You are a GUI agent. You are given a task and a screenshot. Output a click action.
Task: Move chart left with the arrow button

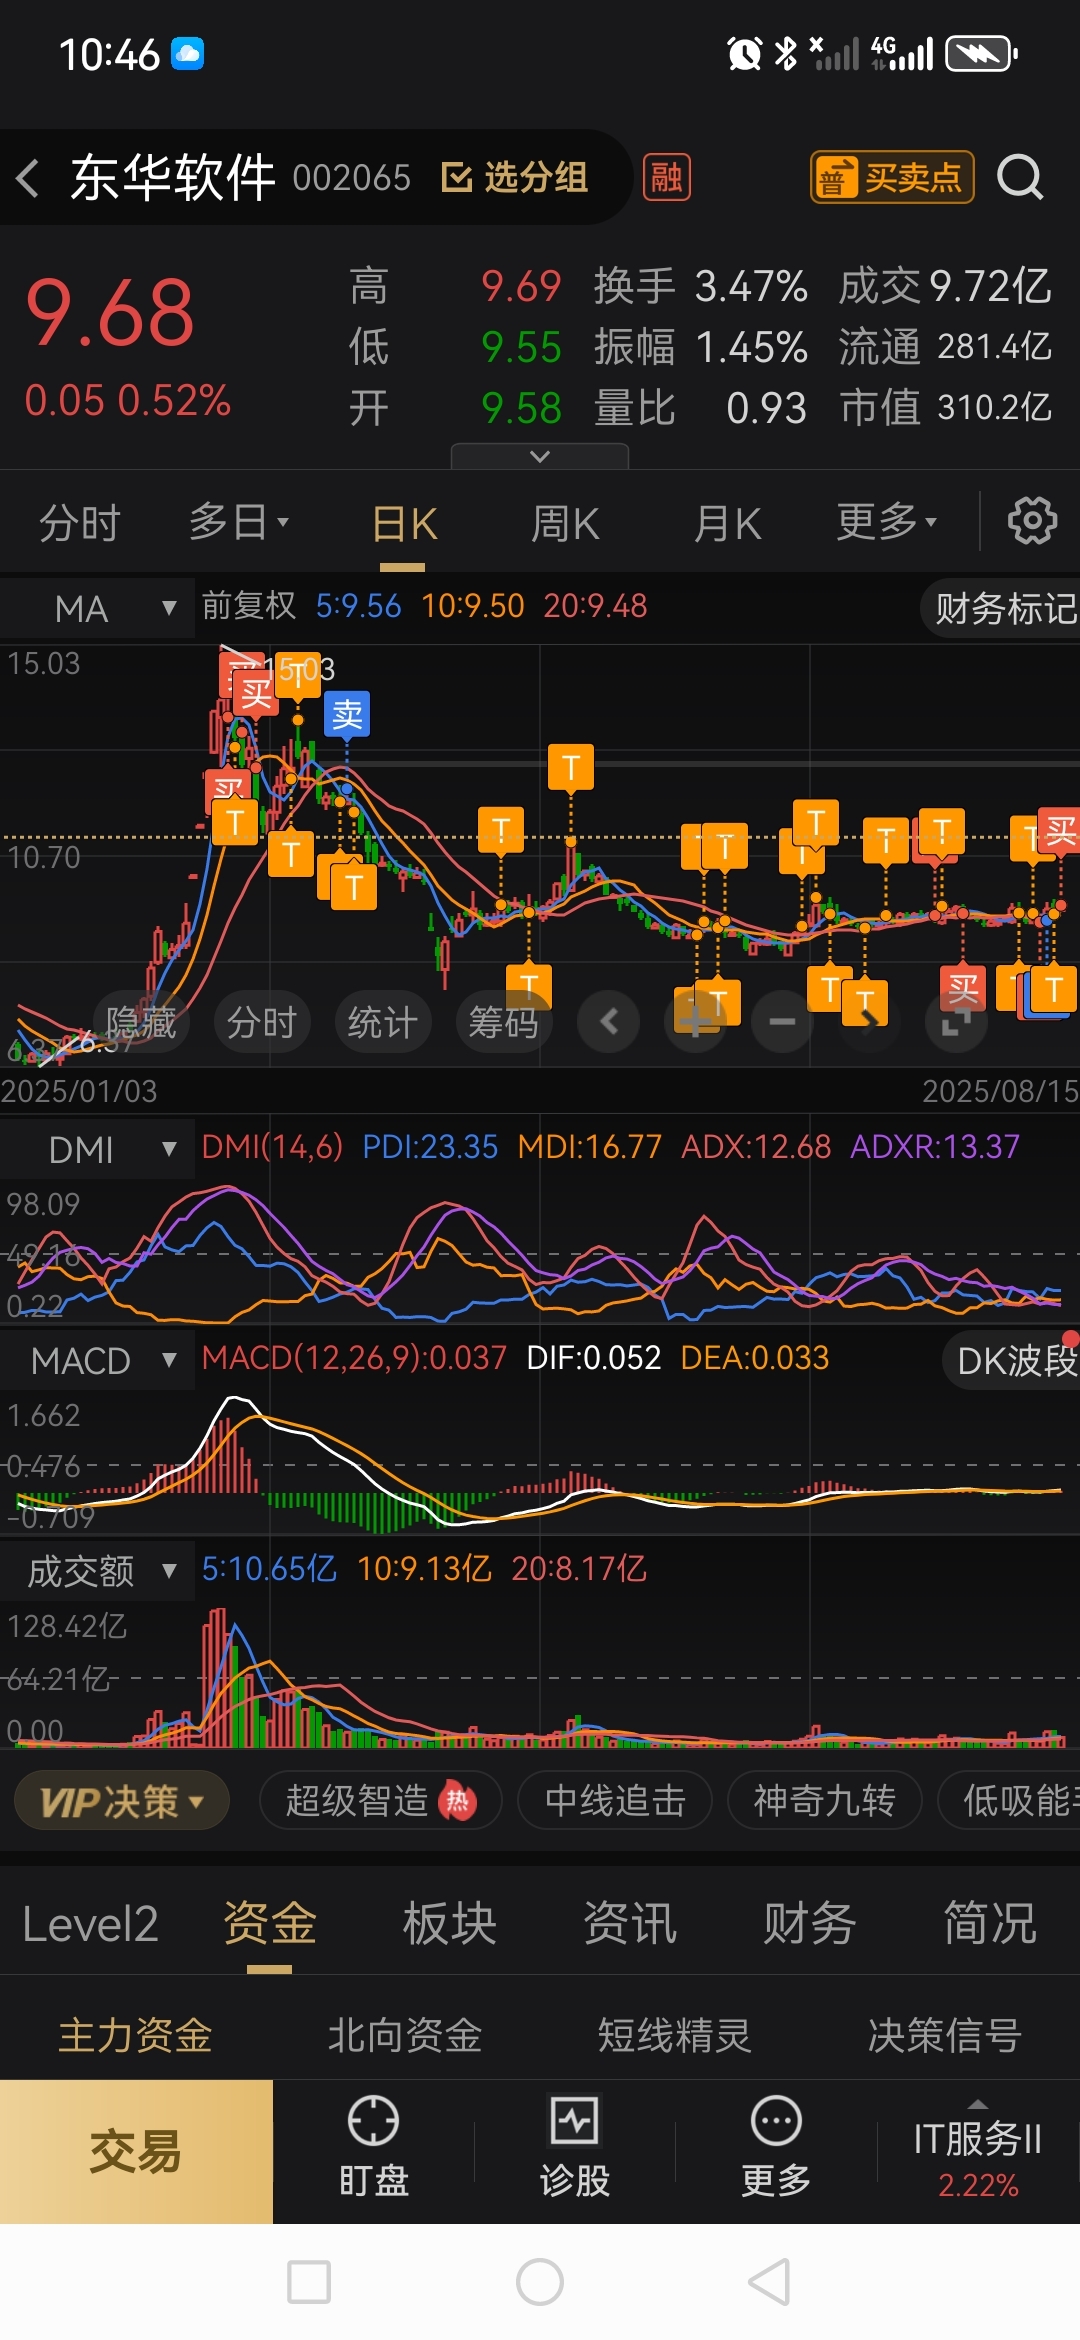[609, 1021]
